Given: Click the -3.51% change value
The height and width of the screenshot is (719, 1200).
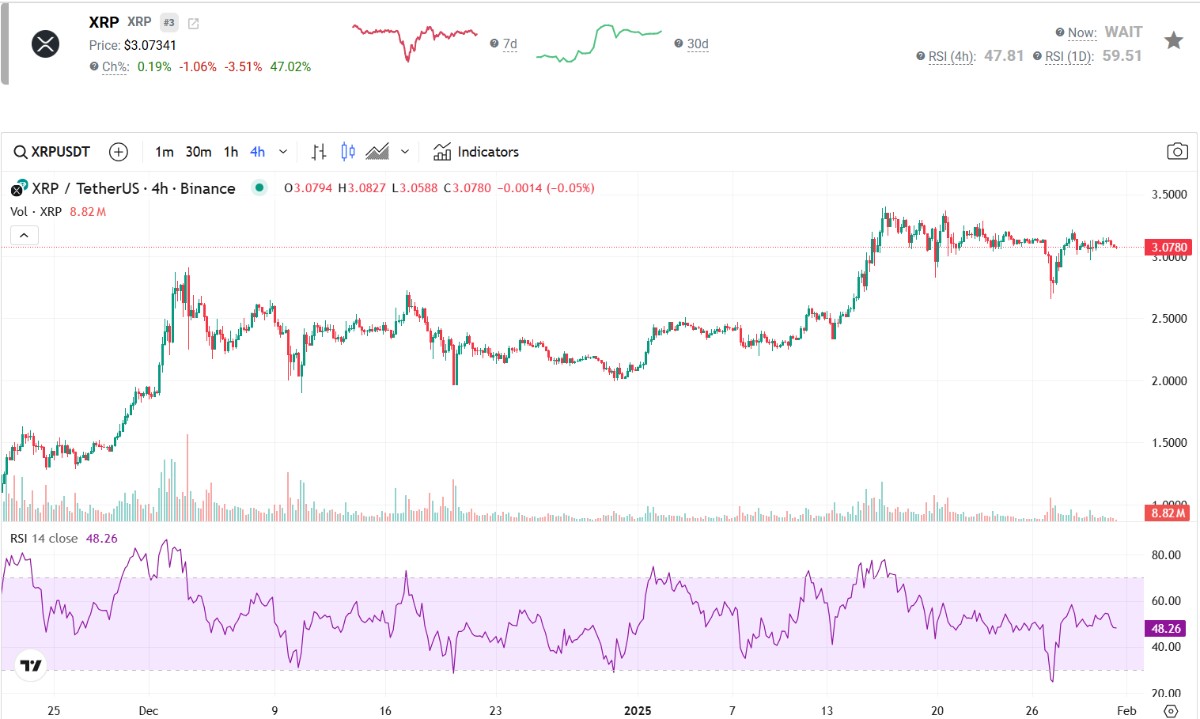Looking at the screenshot, I should [244, 67].
